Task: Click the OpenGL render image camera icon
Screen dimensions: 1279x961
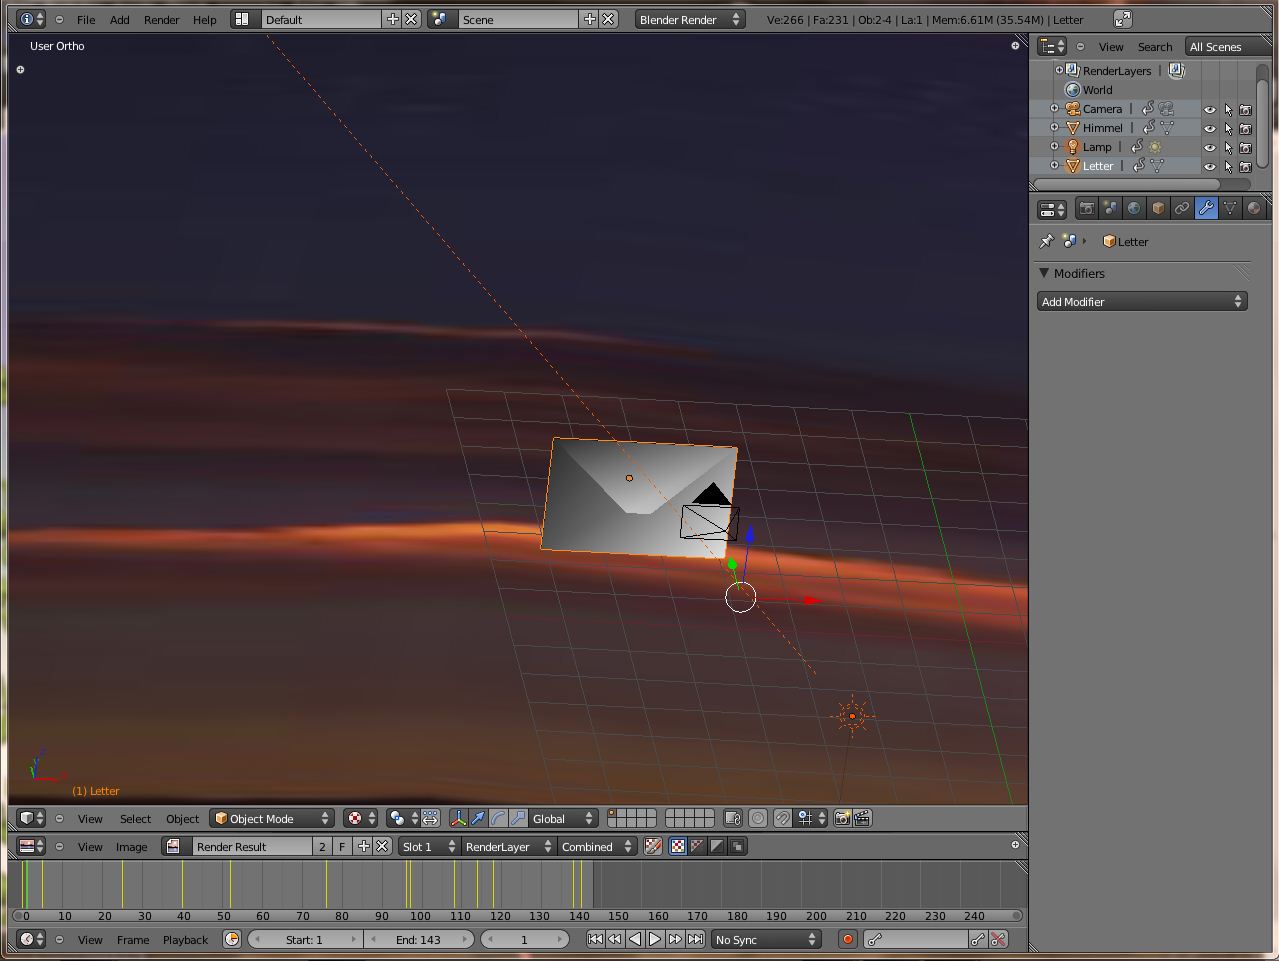Action: point(842,818)
